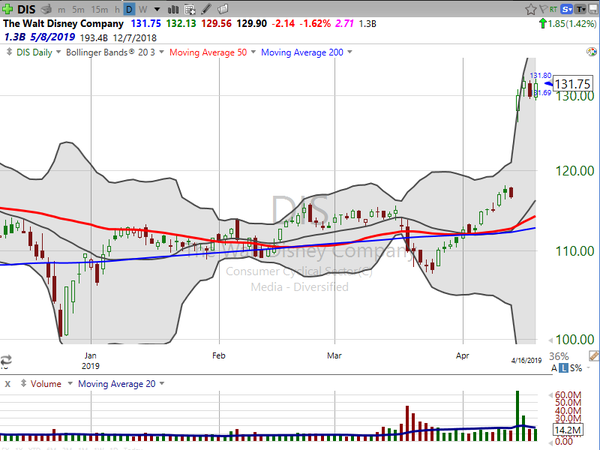Screen dimensions: 600x450
Task: Switch to the 5m timeframe
Action: [x=78, y=9]
